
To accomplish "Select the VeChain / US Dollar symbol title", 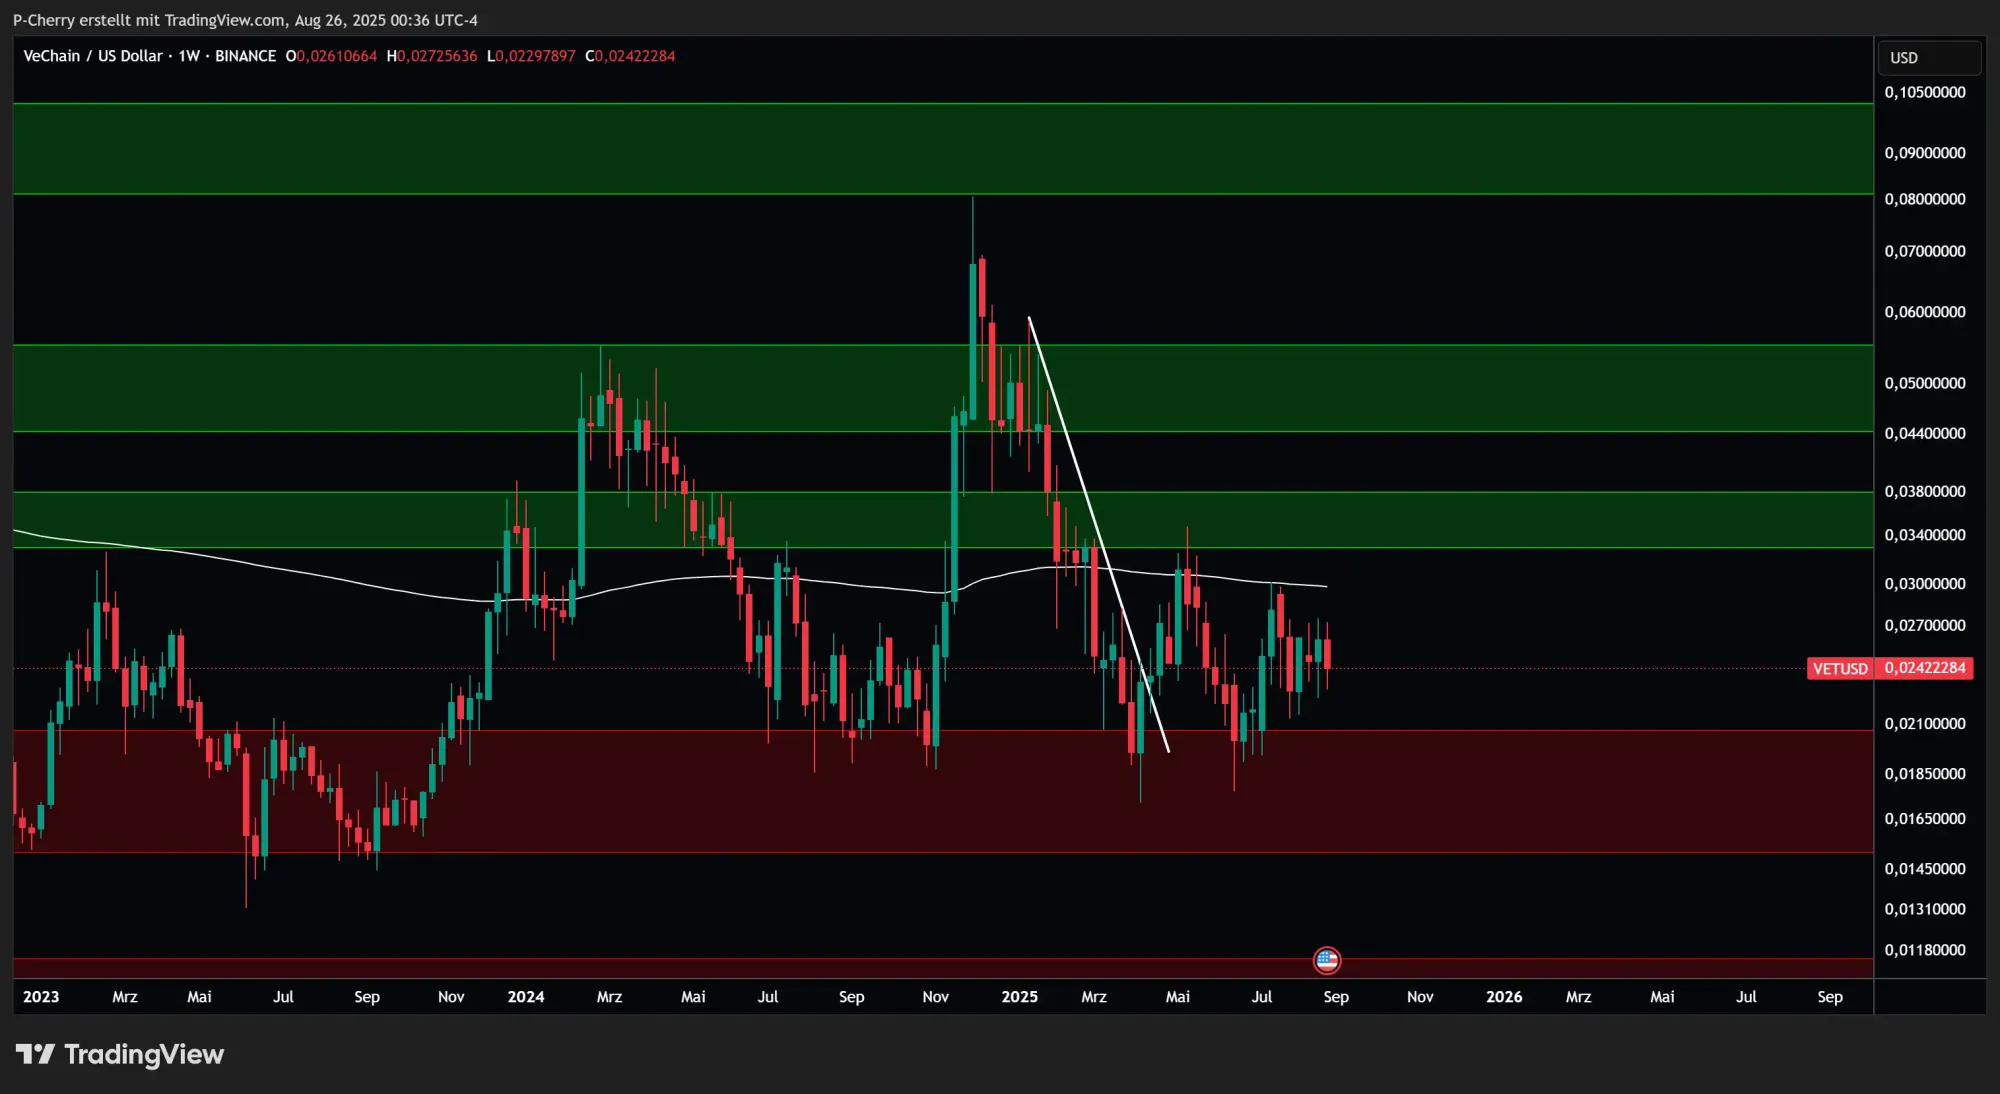I will 93,56.
